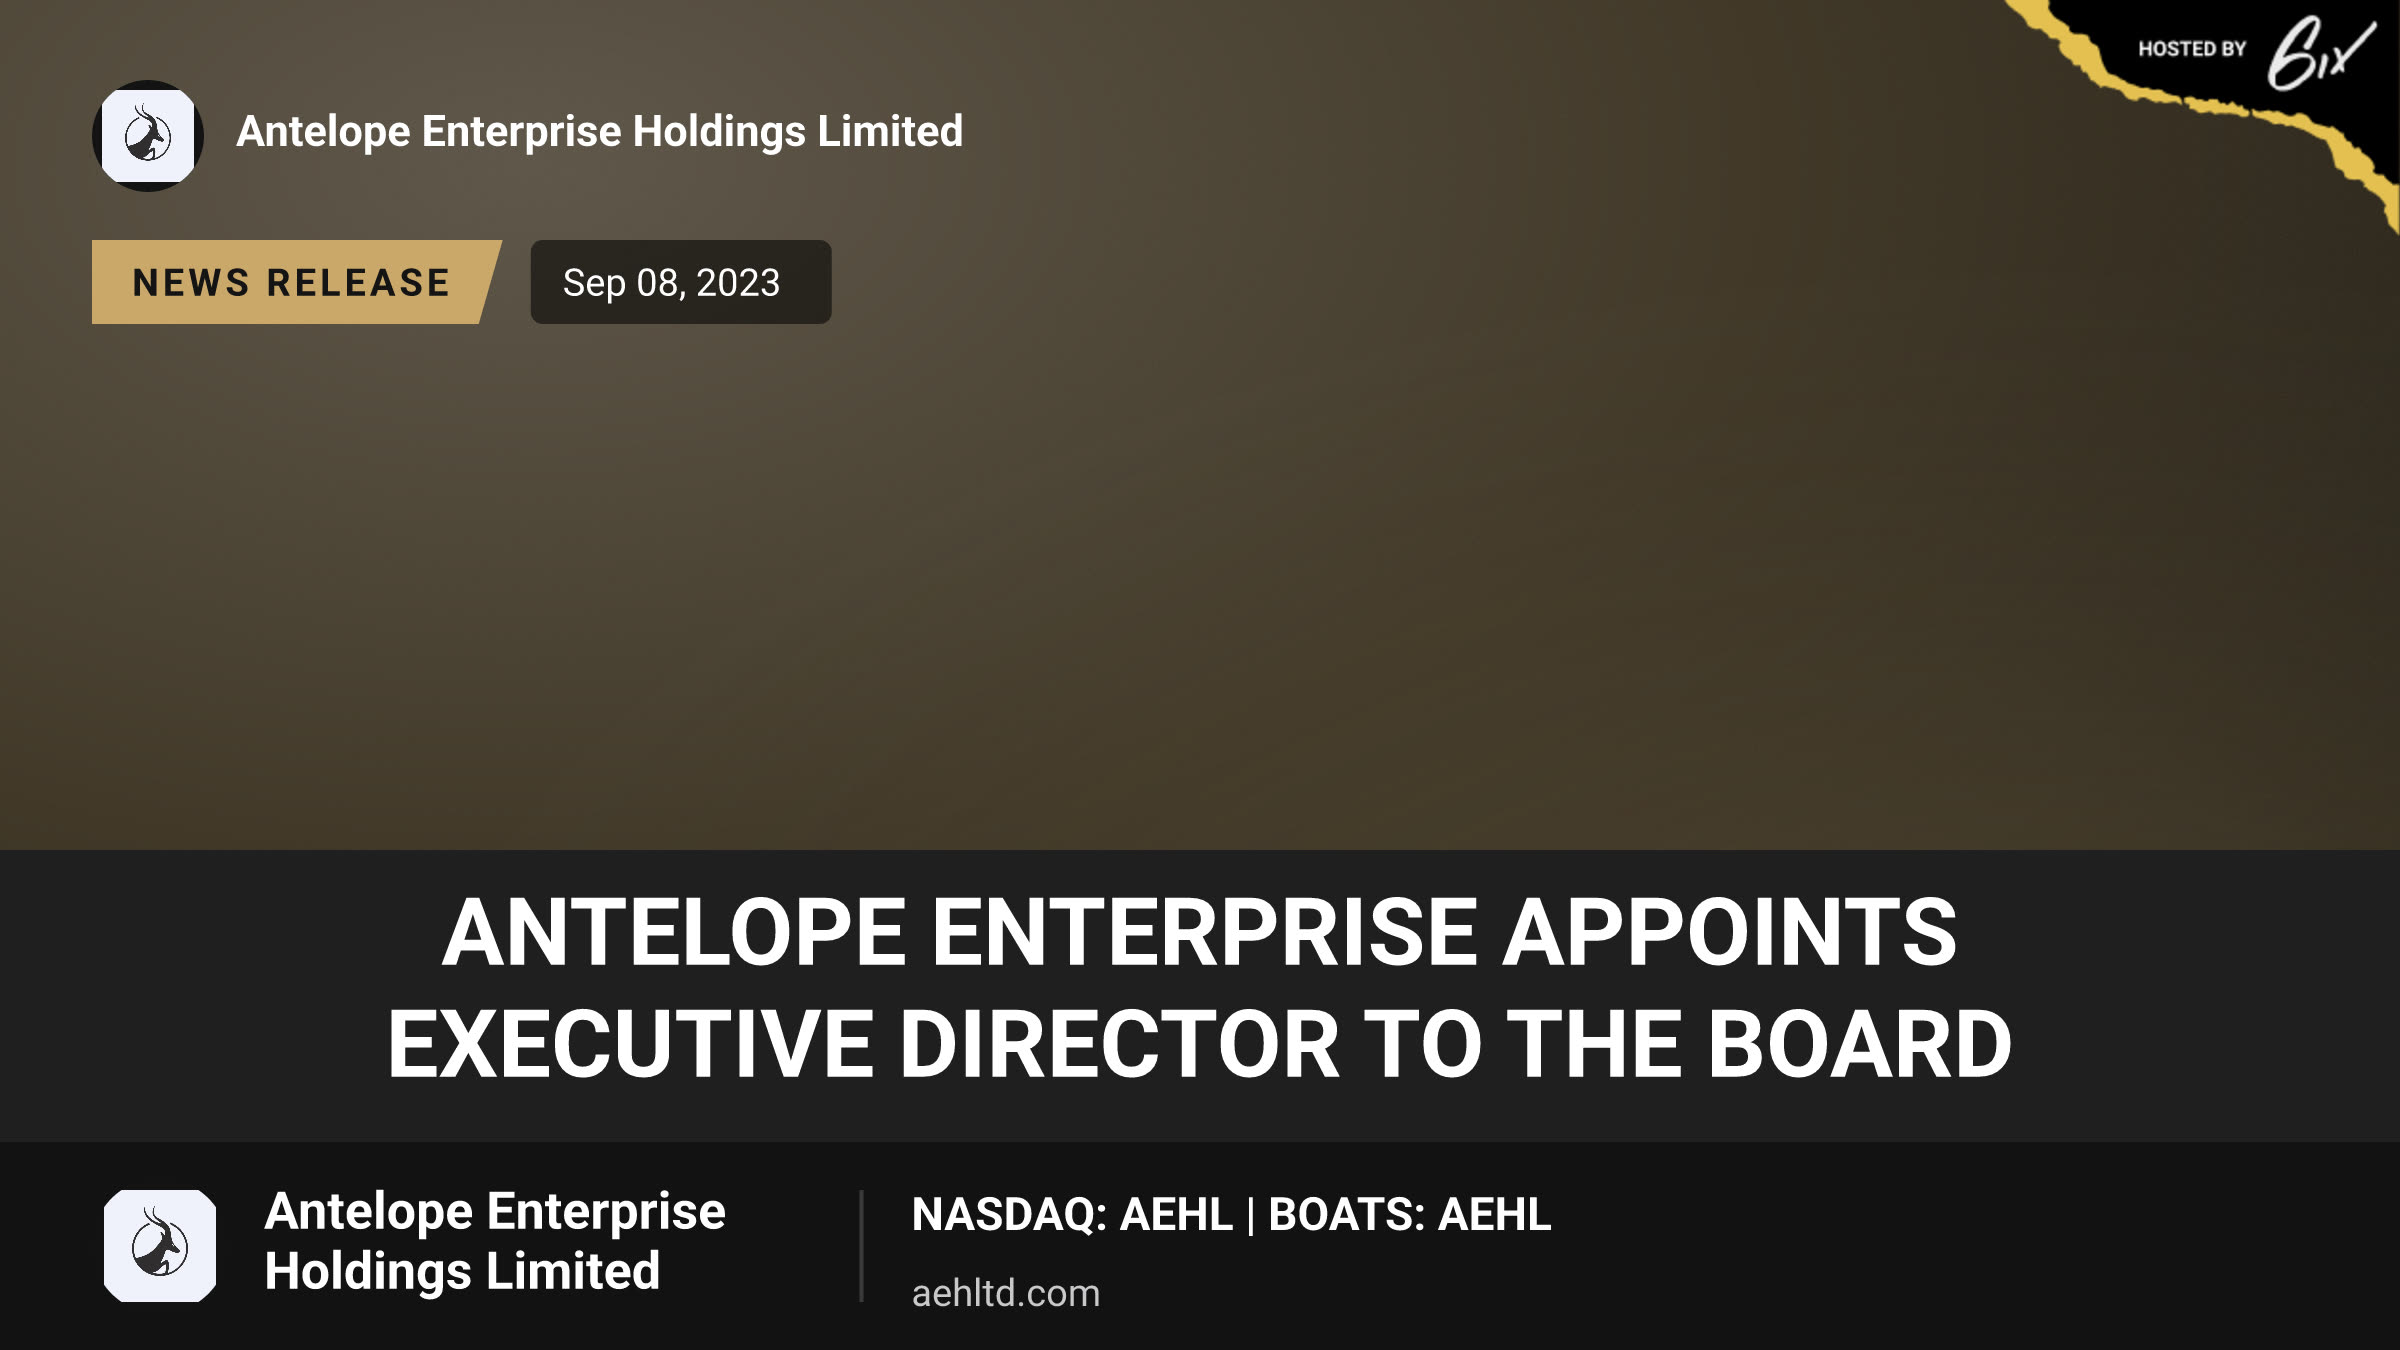Click the separator between NASDAQ and BOATS

(1251, 1216)
